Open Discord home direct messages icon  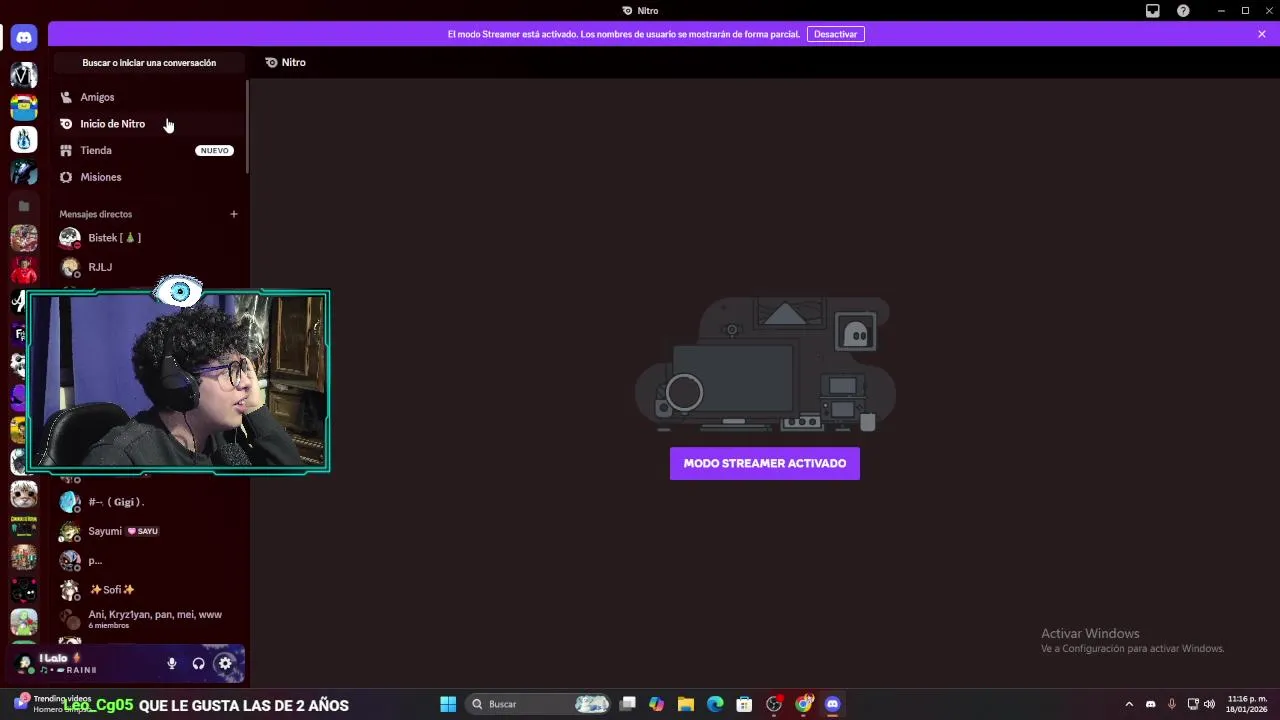coord(24,38)
